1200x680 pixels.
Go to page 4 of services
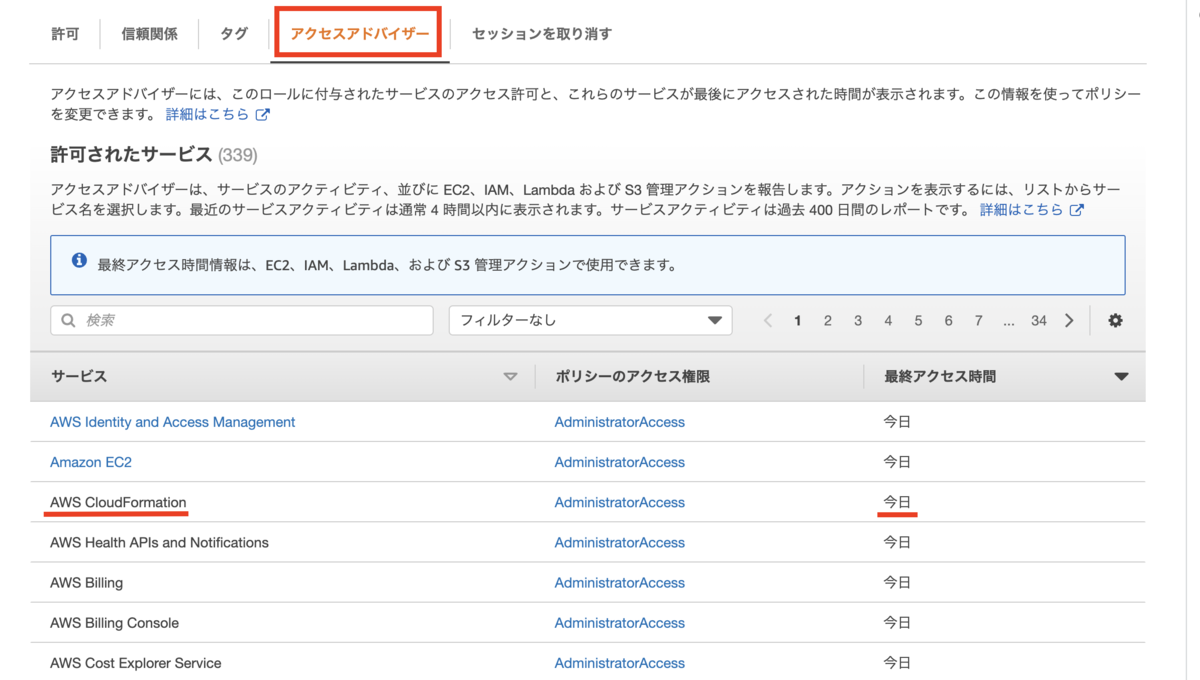888,321
